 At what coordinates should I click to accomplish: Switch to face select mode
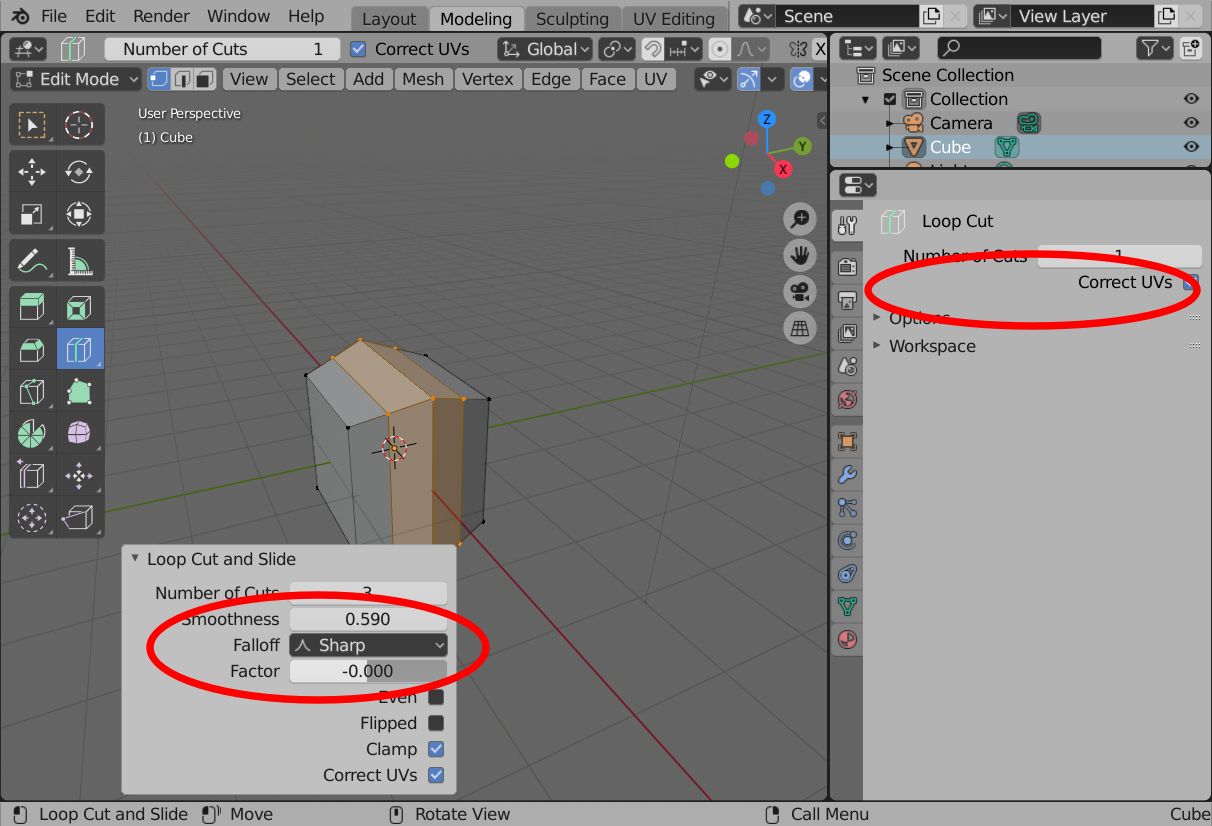(204, 79)
